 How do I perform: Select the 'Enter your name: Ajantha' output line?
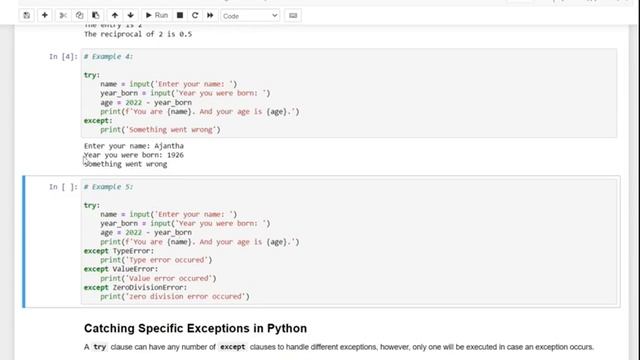click(134, 146)
